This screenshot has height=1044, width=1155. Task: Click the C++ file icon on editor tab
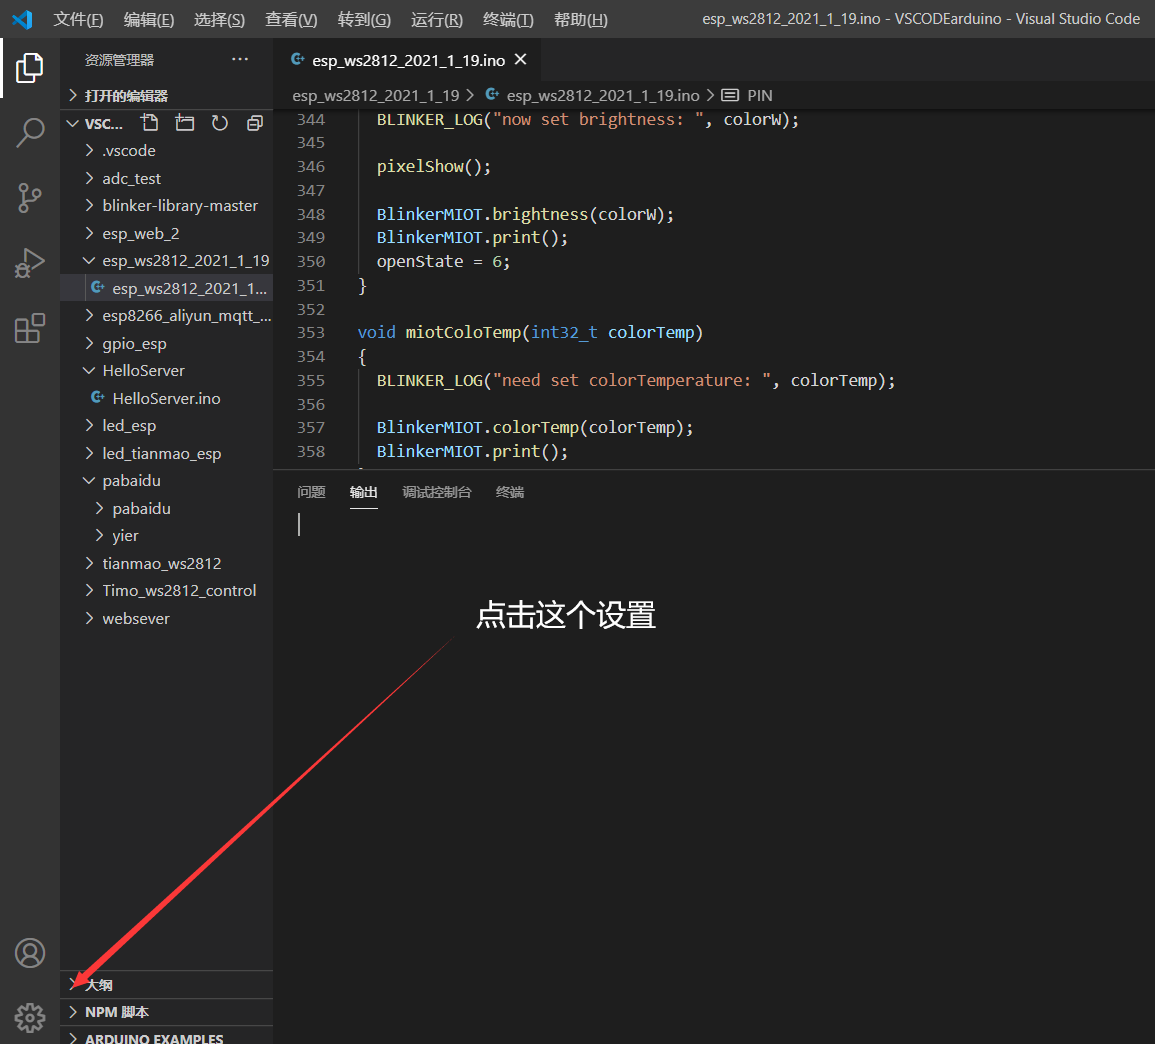[x=298, y=59]
